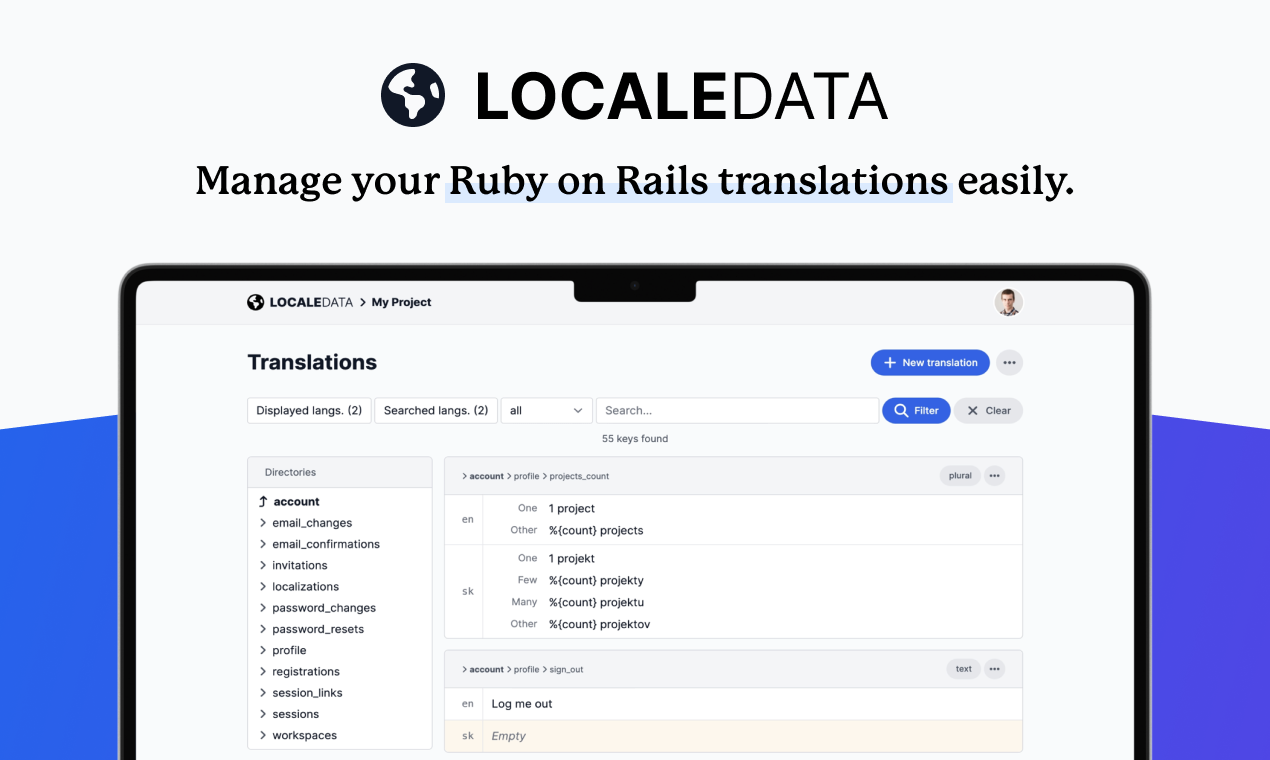The image size is (1270, 760).
Task: Click the plural badge on projects_count
Action: [959, 475]
